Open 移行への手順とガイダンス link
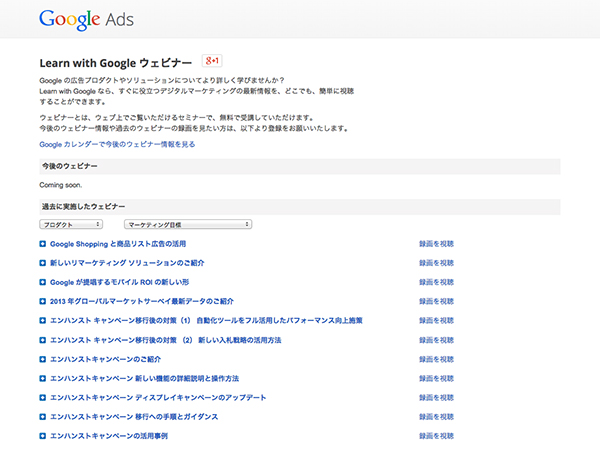The width and height of the screenshot is (600, 450). [x=134, y=416]
